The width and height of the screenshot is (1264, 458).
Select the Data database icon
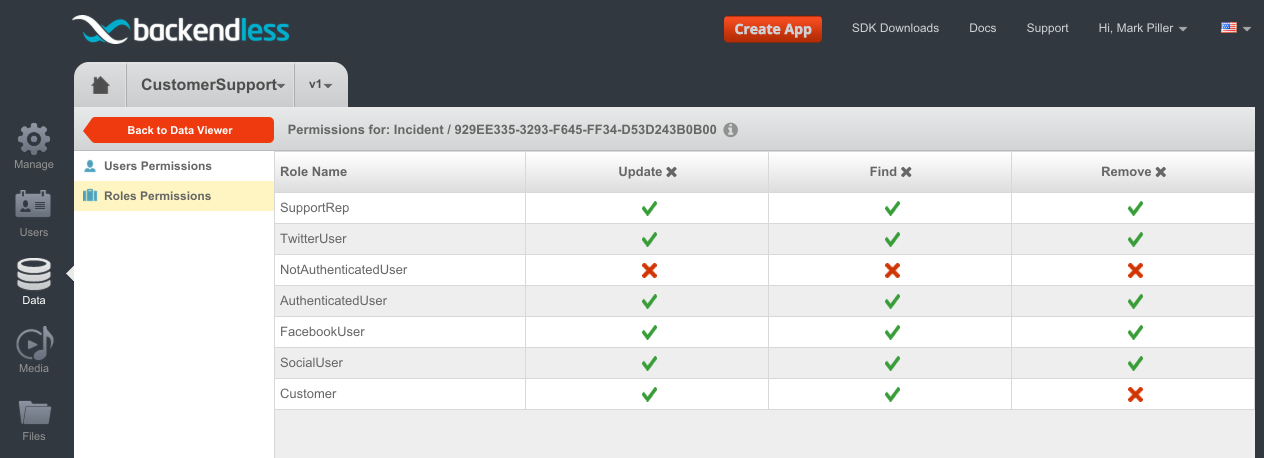click(x=34, y=274)
